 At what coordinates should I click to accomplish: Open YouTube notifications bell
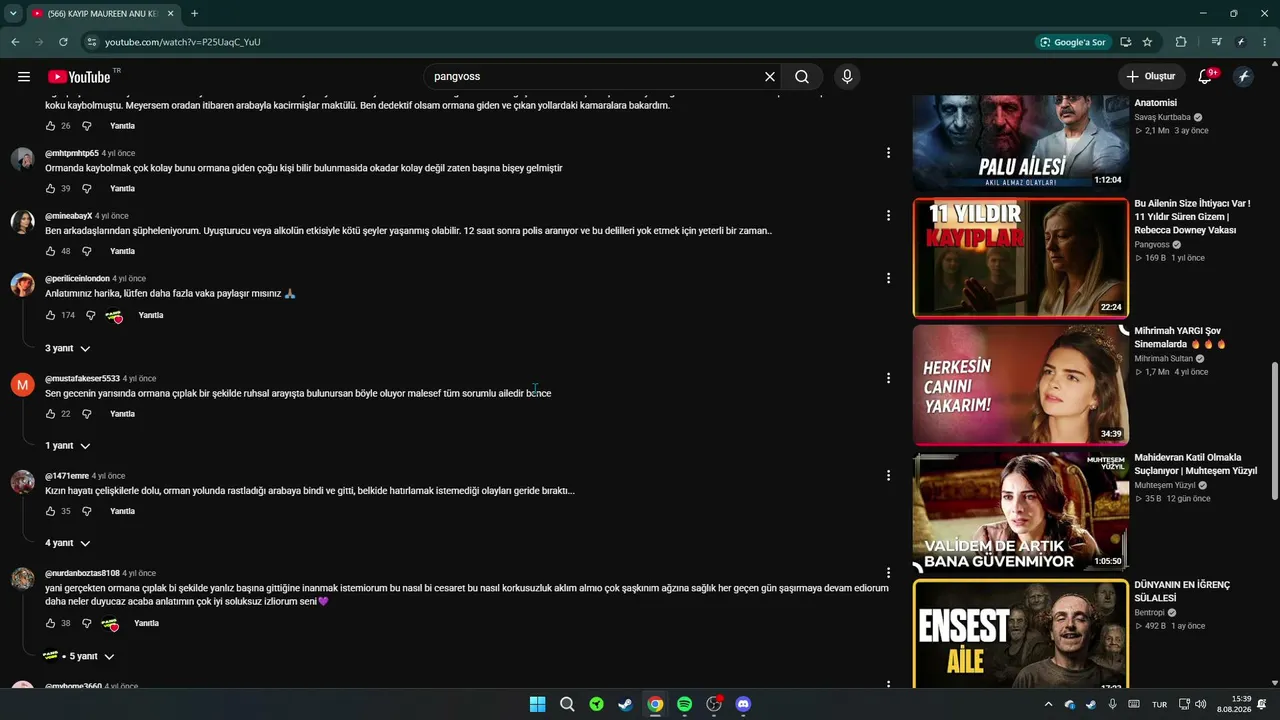click(1205, 77)
